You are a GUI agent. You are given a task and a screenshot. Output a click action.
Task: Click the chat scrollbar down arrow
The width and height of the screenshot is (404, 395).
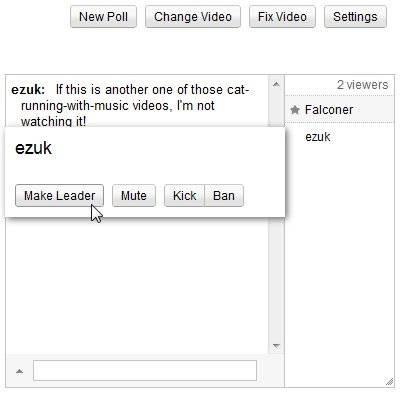click(276, 346)
